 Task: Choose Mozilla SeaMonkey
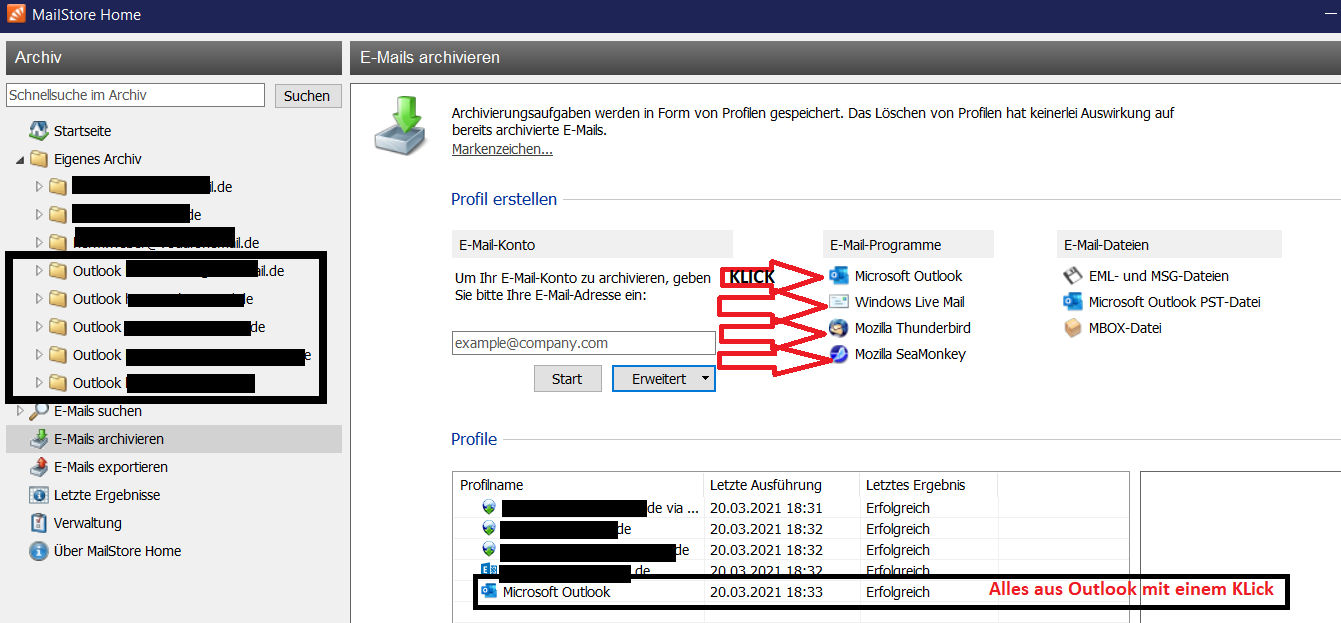point(910,354)
